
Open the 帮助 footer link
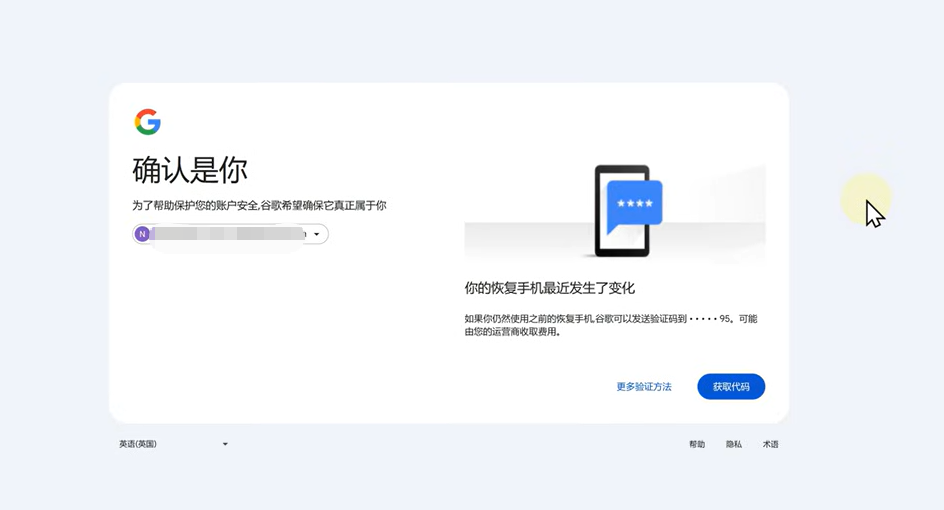(x=697, y=444)
